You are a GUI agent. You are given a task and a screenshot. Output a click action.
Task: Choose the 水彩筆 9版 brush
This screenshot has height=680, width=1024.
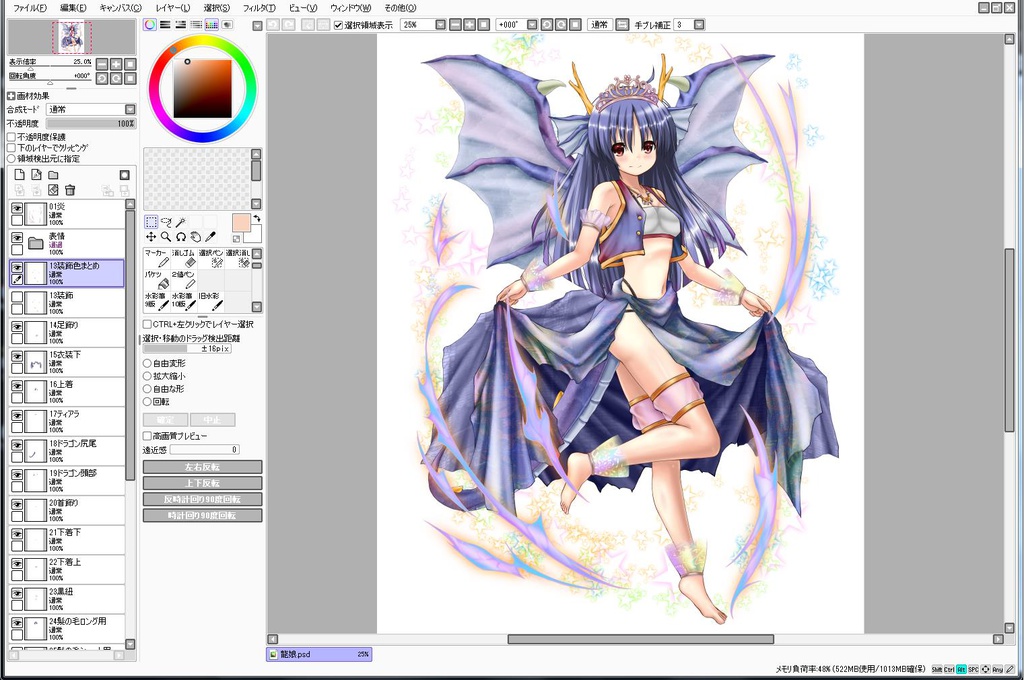click(x=156, y=301)
